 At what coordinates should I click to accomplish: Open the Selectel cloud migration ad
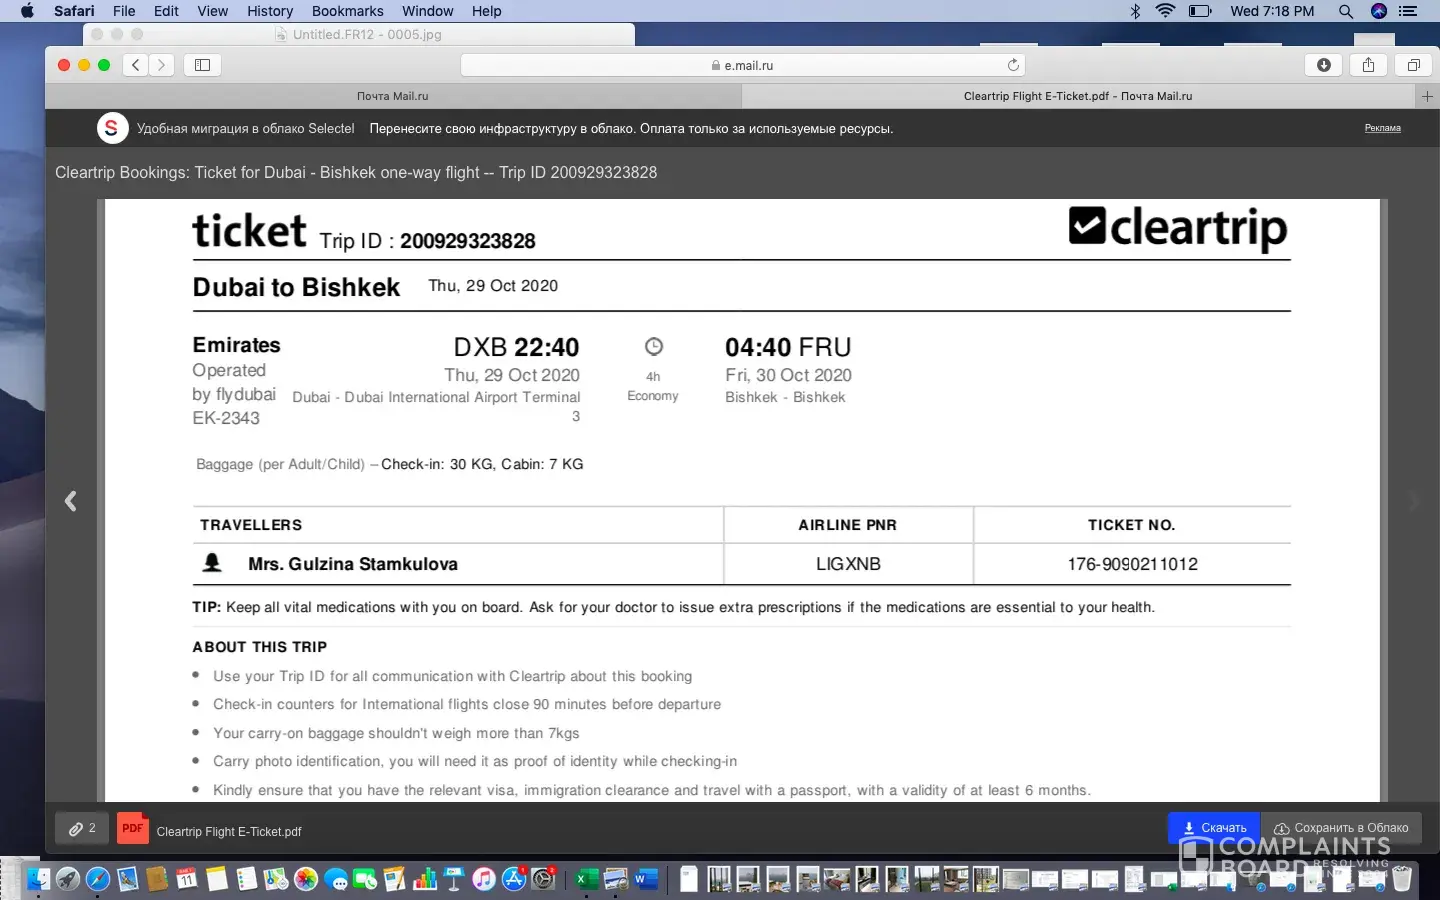(x=514, y=128)
